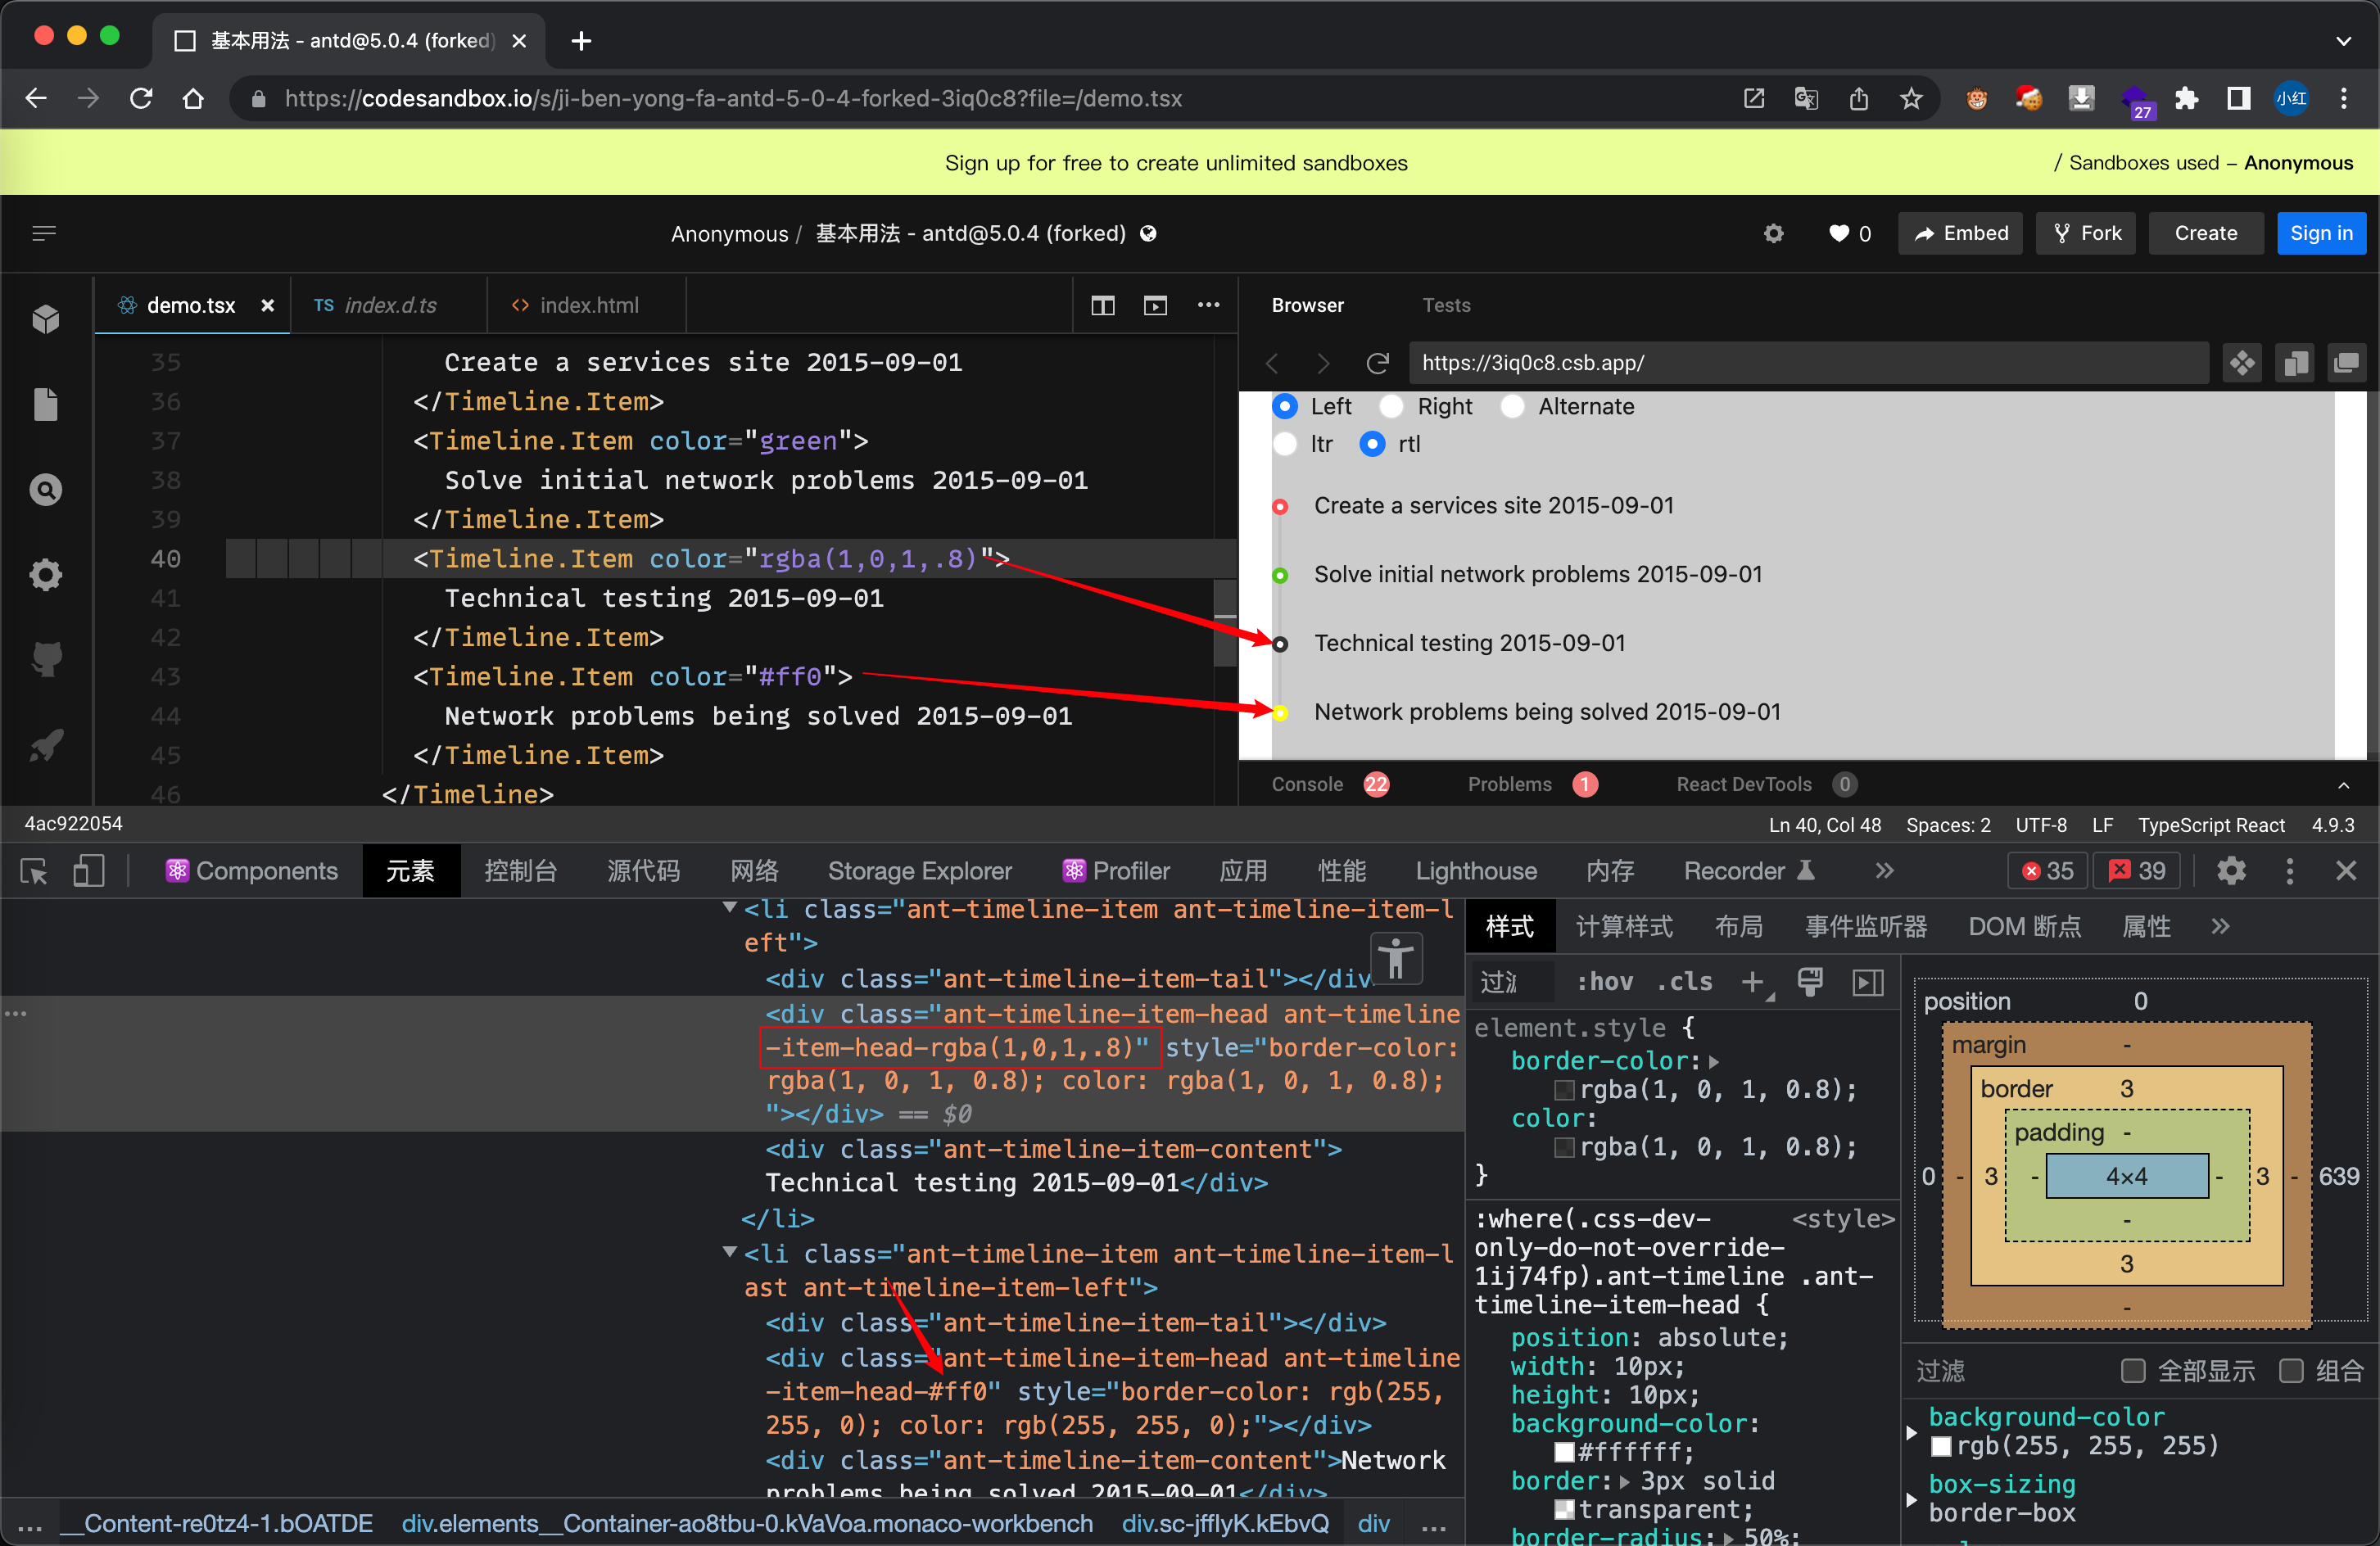Screen dimensions: 2380x1546
Task: Expand the border-color value arrow
Action: point(1713,1061)
